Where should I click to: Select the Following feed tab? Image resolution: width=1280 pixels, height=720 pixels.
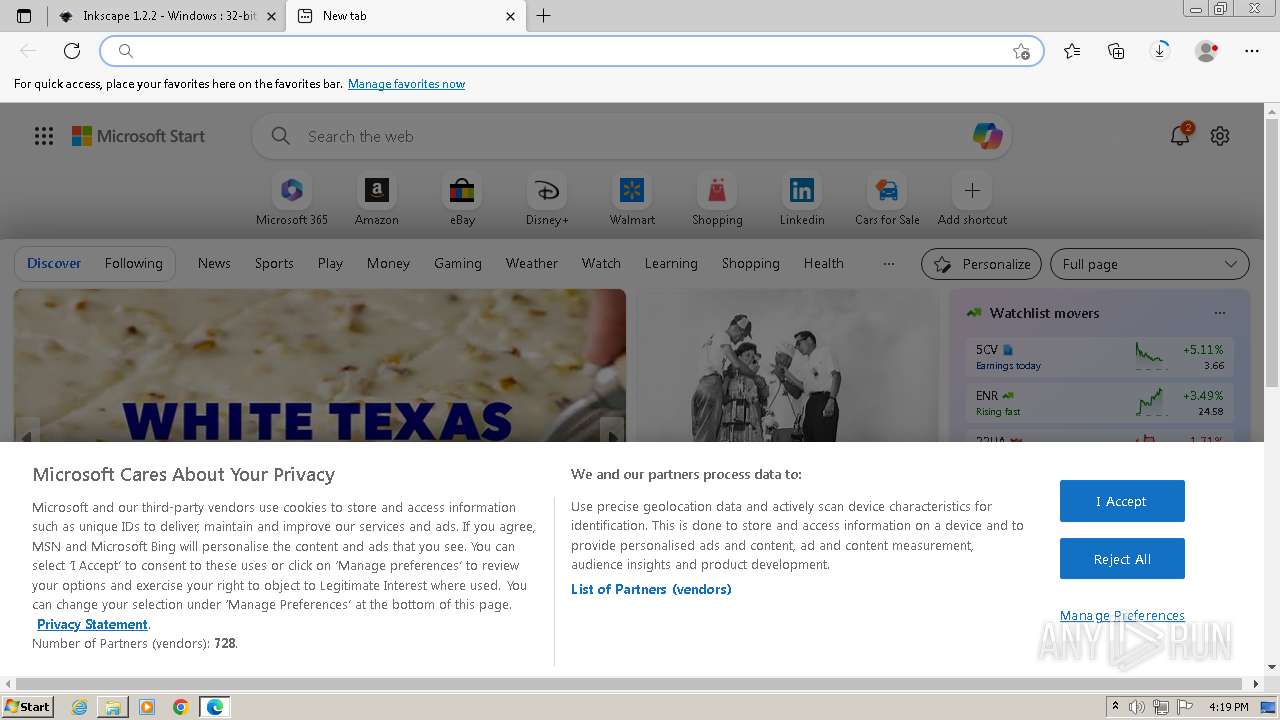(133, 263)
